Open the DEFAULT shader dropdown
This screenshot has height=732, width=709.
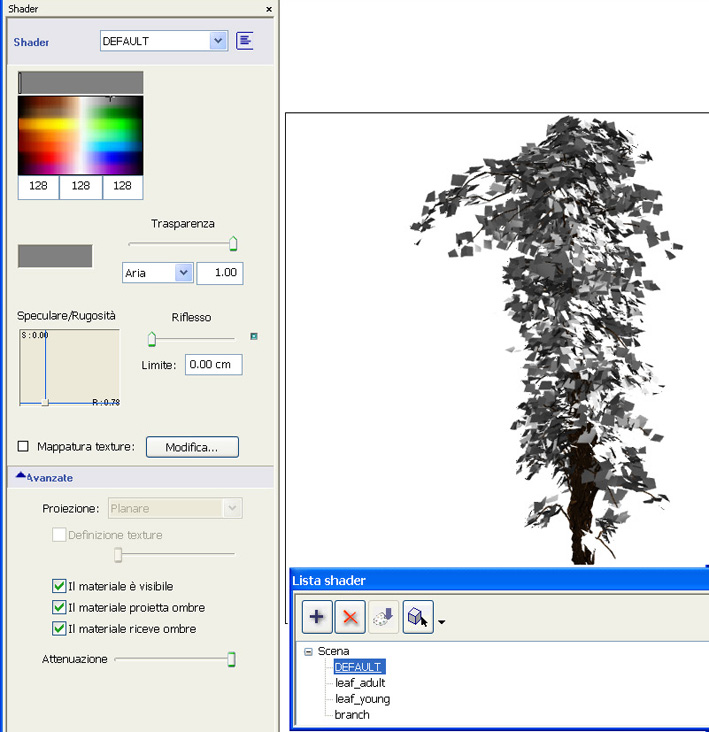click(218, 41)
